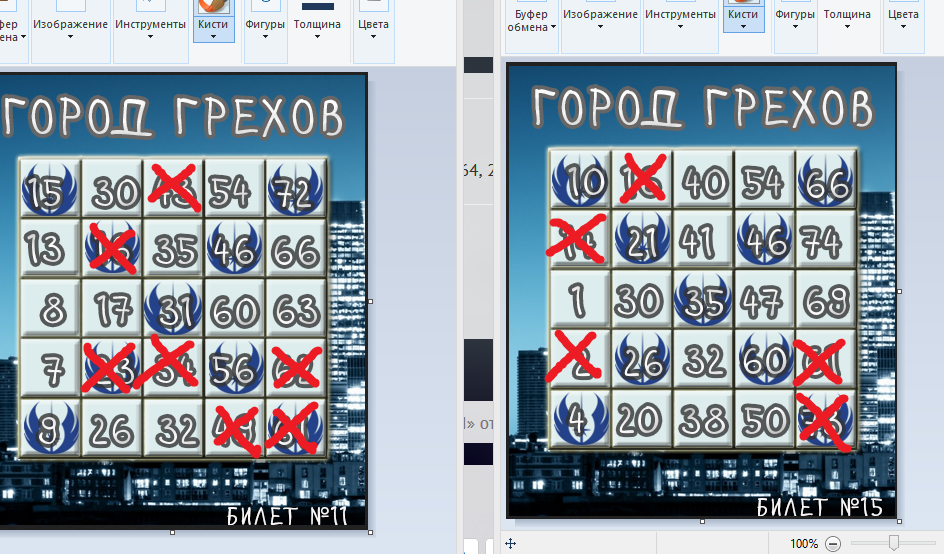Screen dimensions: 944x554
Task: Click the cursor position crosshair icon in status bar
Action: point(511,543)
